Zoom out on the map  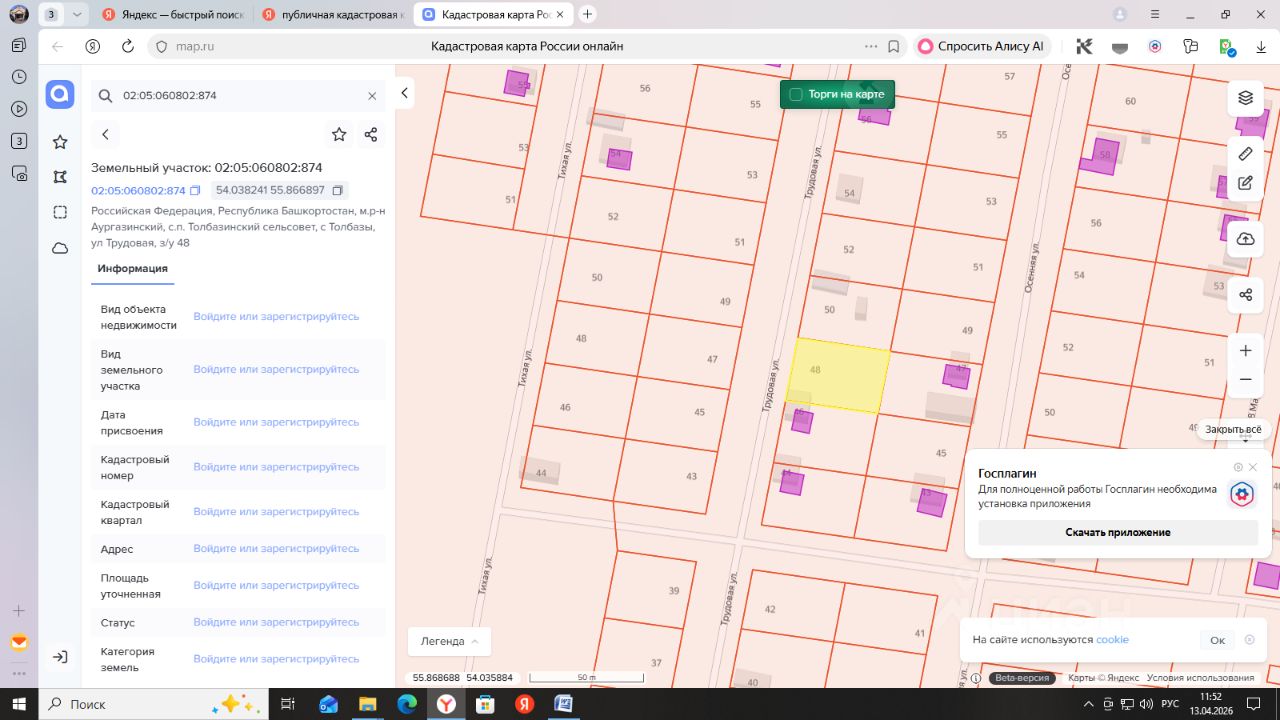[x=1245, y=380]
